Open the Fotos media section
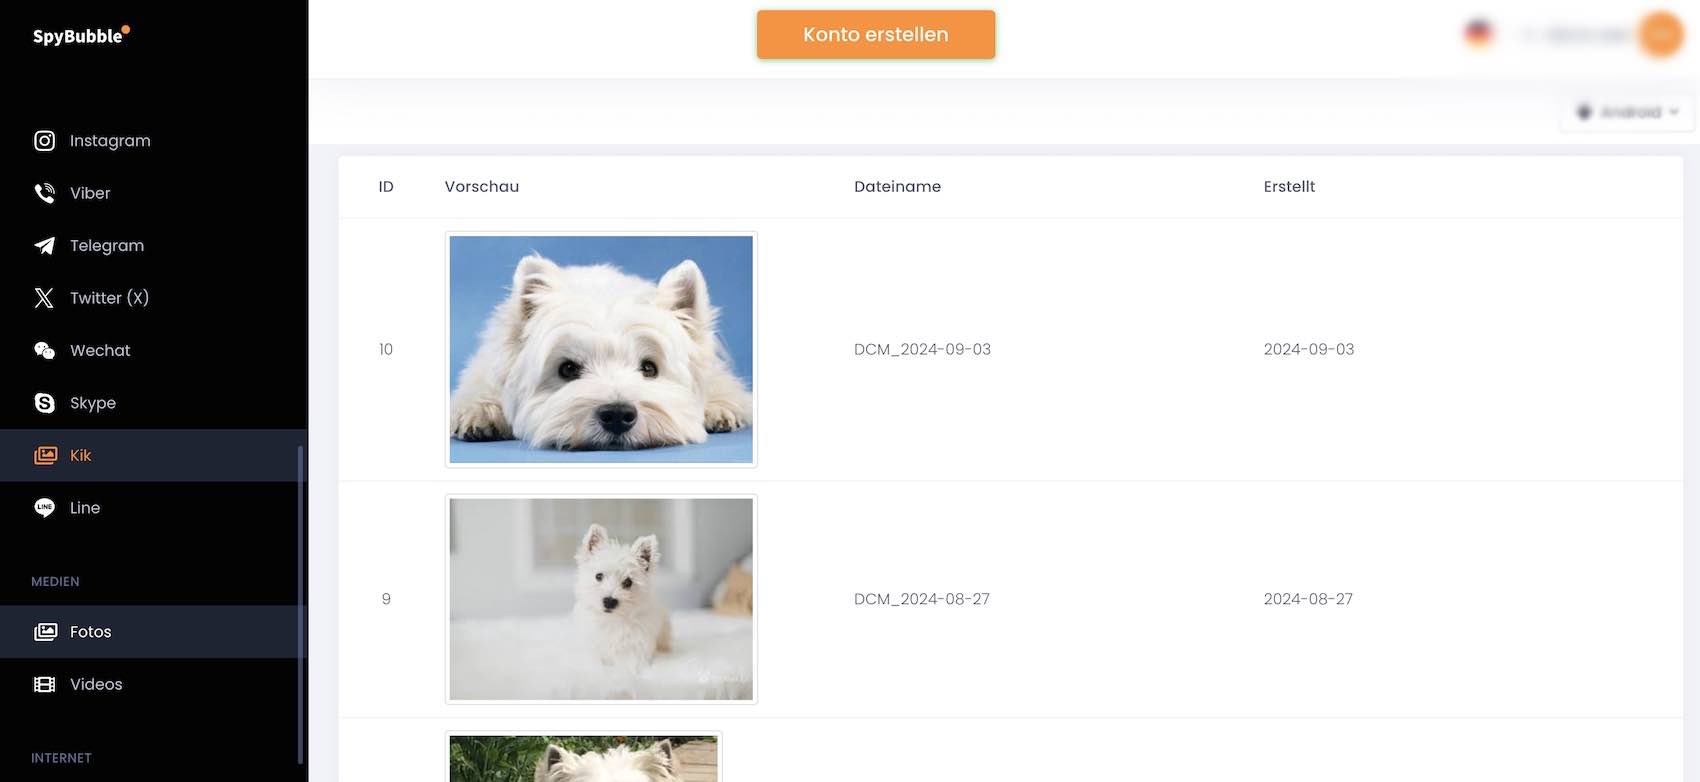This screenshot has width=1700, height=782. pos(154,632)
